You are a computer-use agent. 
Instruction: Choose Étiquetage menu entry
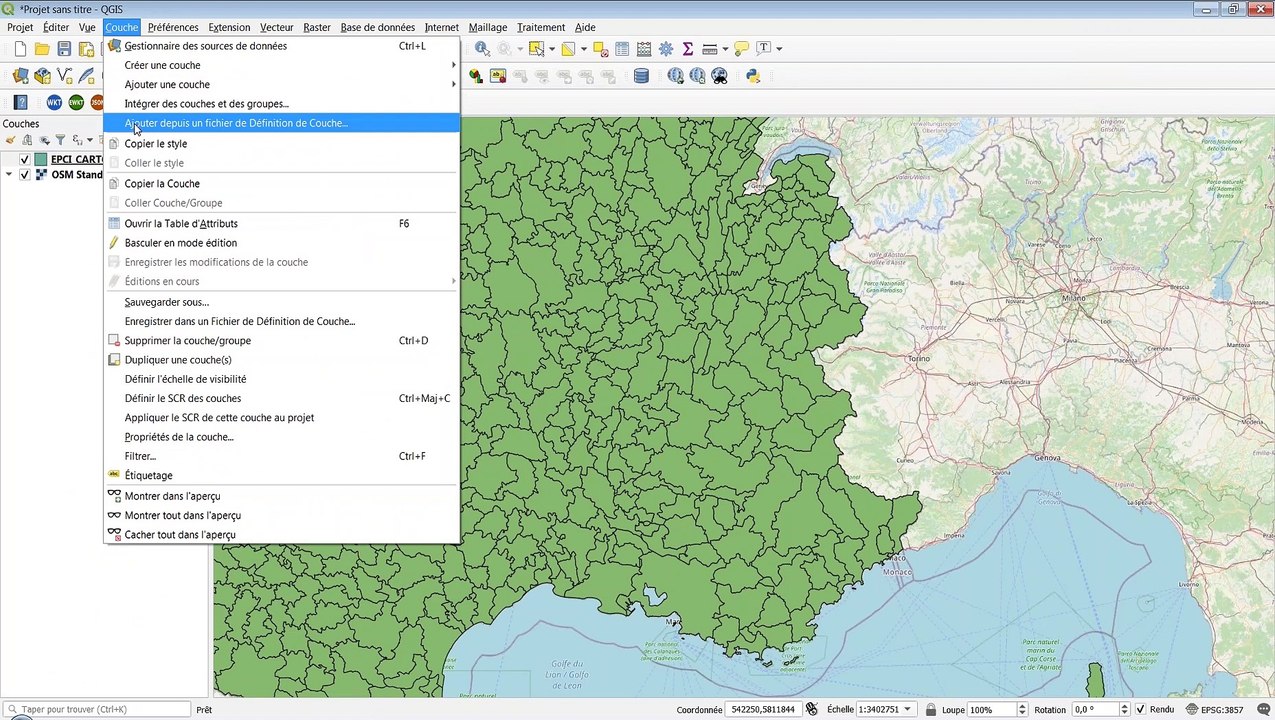pyautogui.click(x=281, y=476)
